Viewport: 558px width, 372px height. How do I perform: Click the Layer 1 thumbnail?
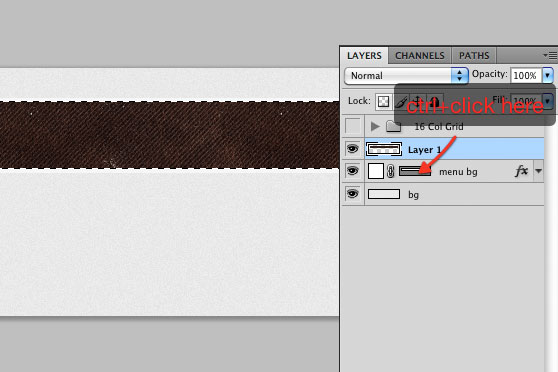click(x=384, y=149)
